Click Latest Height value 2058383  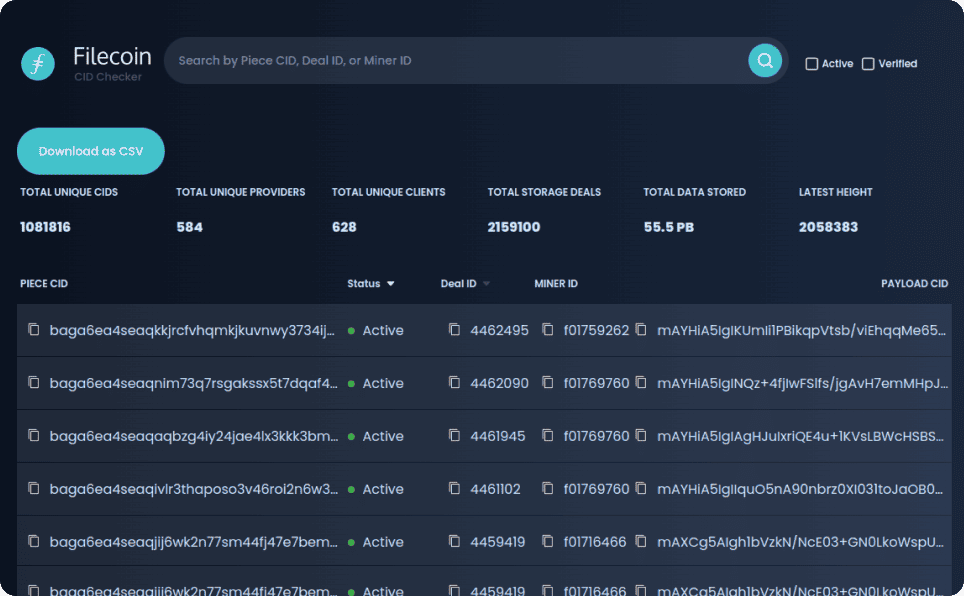[x=828, y=227]
